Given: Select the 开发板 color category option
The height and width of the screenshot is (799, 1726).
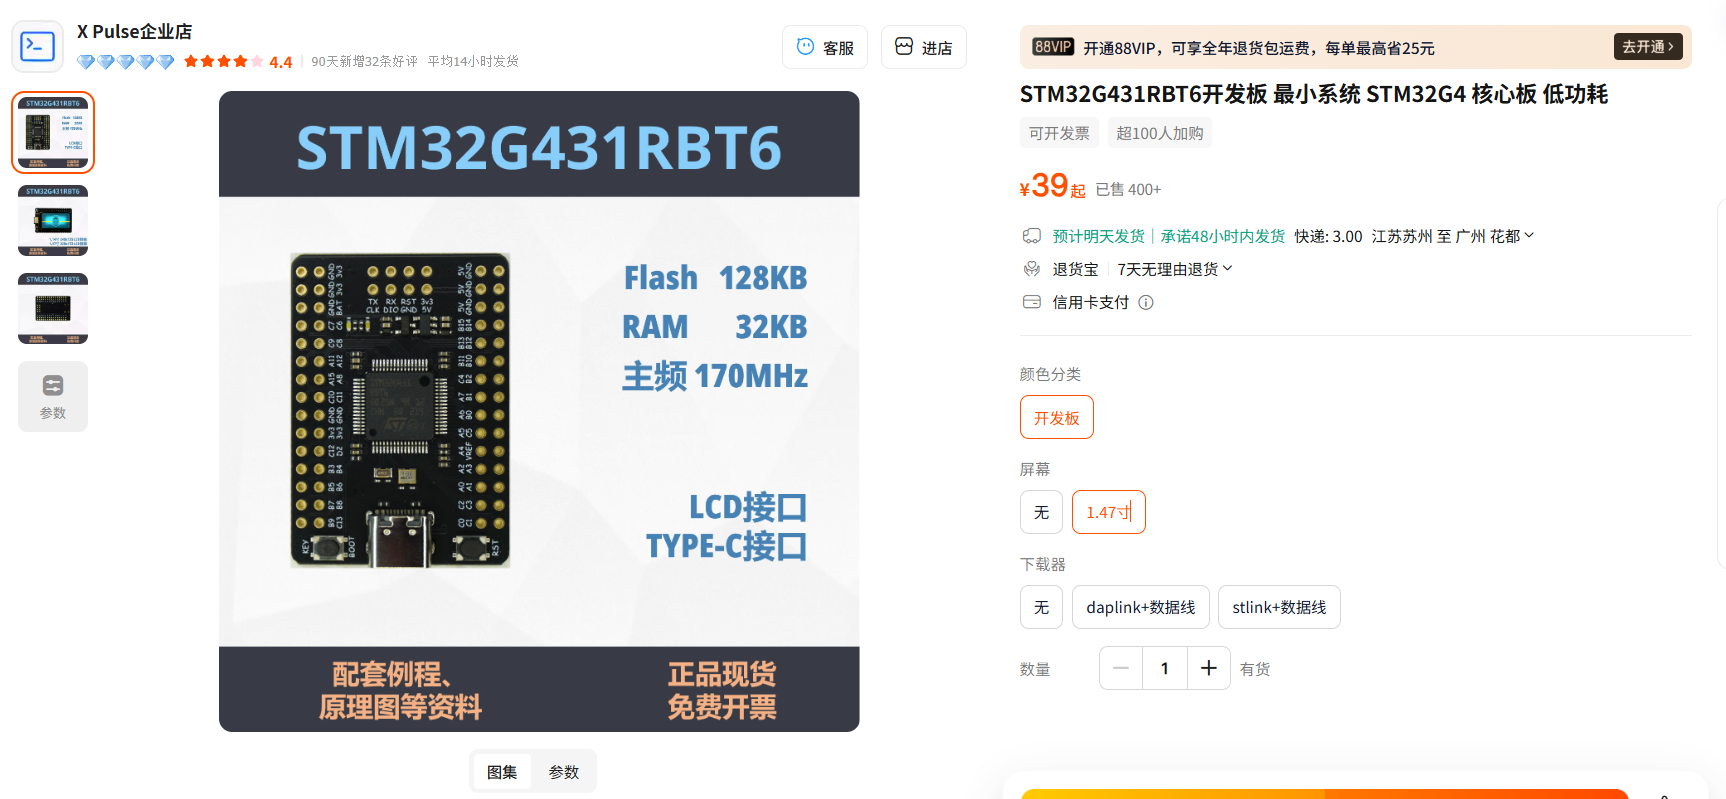Looking at the screenshot, I should pyautogui.click(x=1057, y=417).
